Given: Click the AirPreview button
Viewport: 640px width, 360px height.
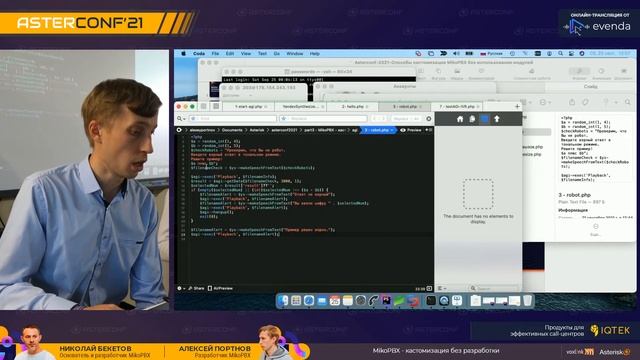Looking at the screenshot, I should [220, 288].
